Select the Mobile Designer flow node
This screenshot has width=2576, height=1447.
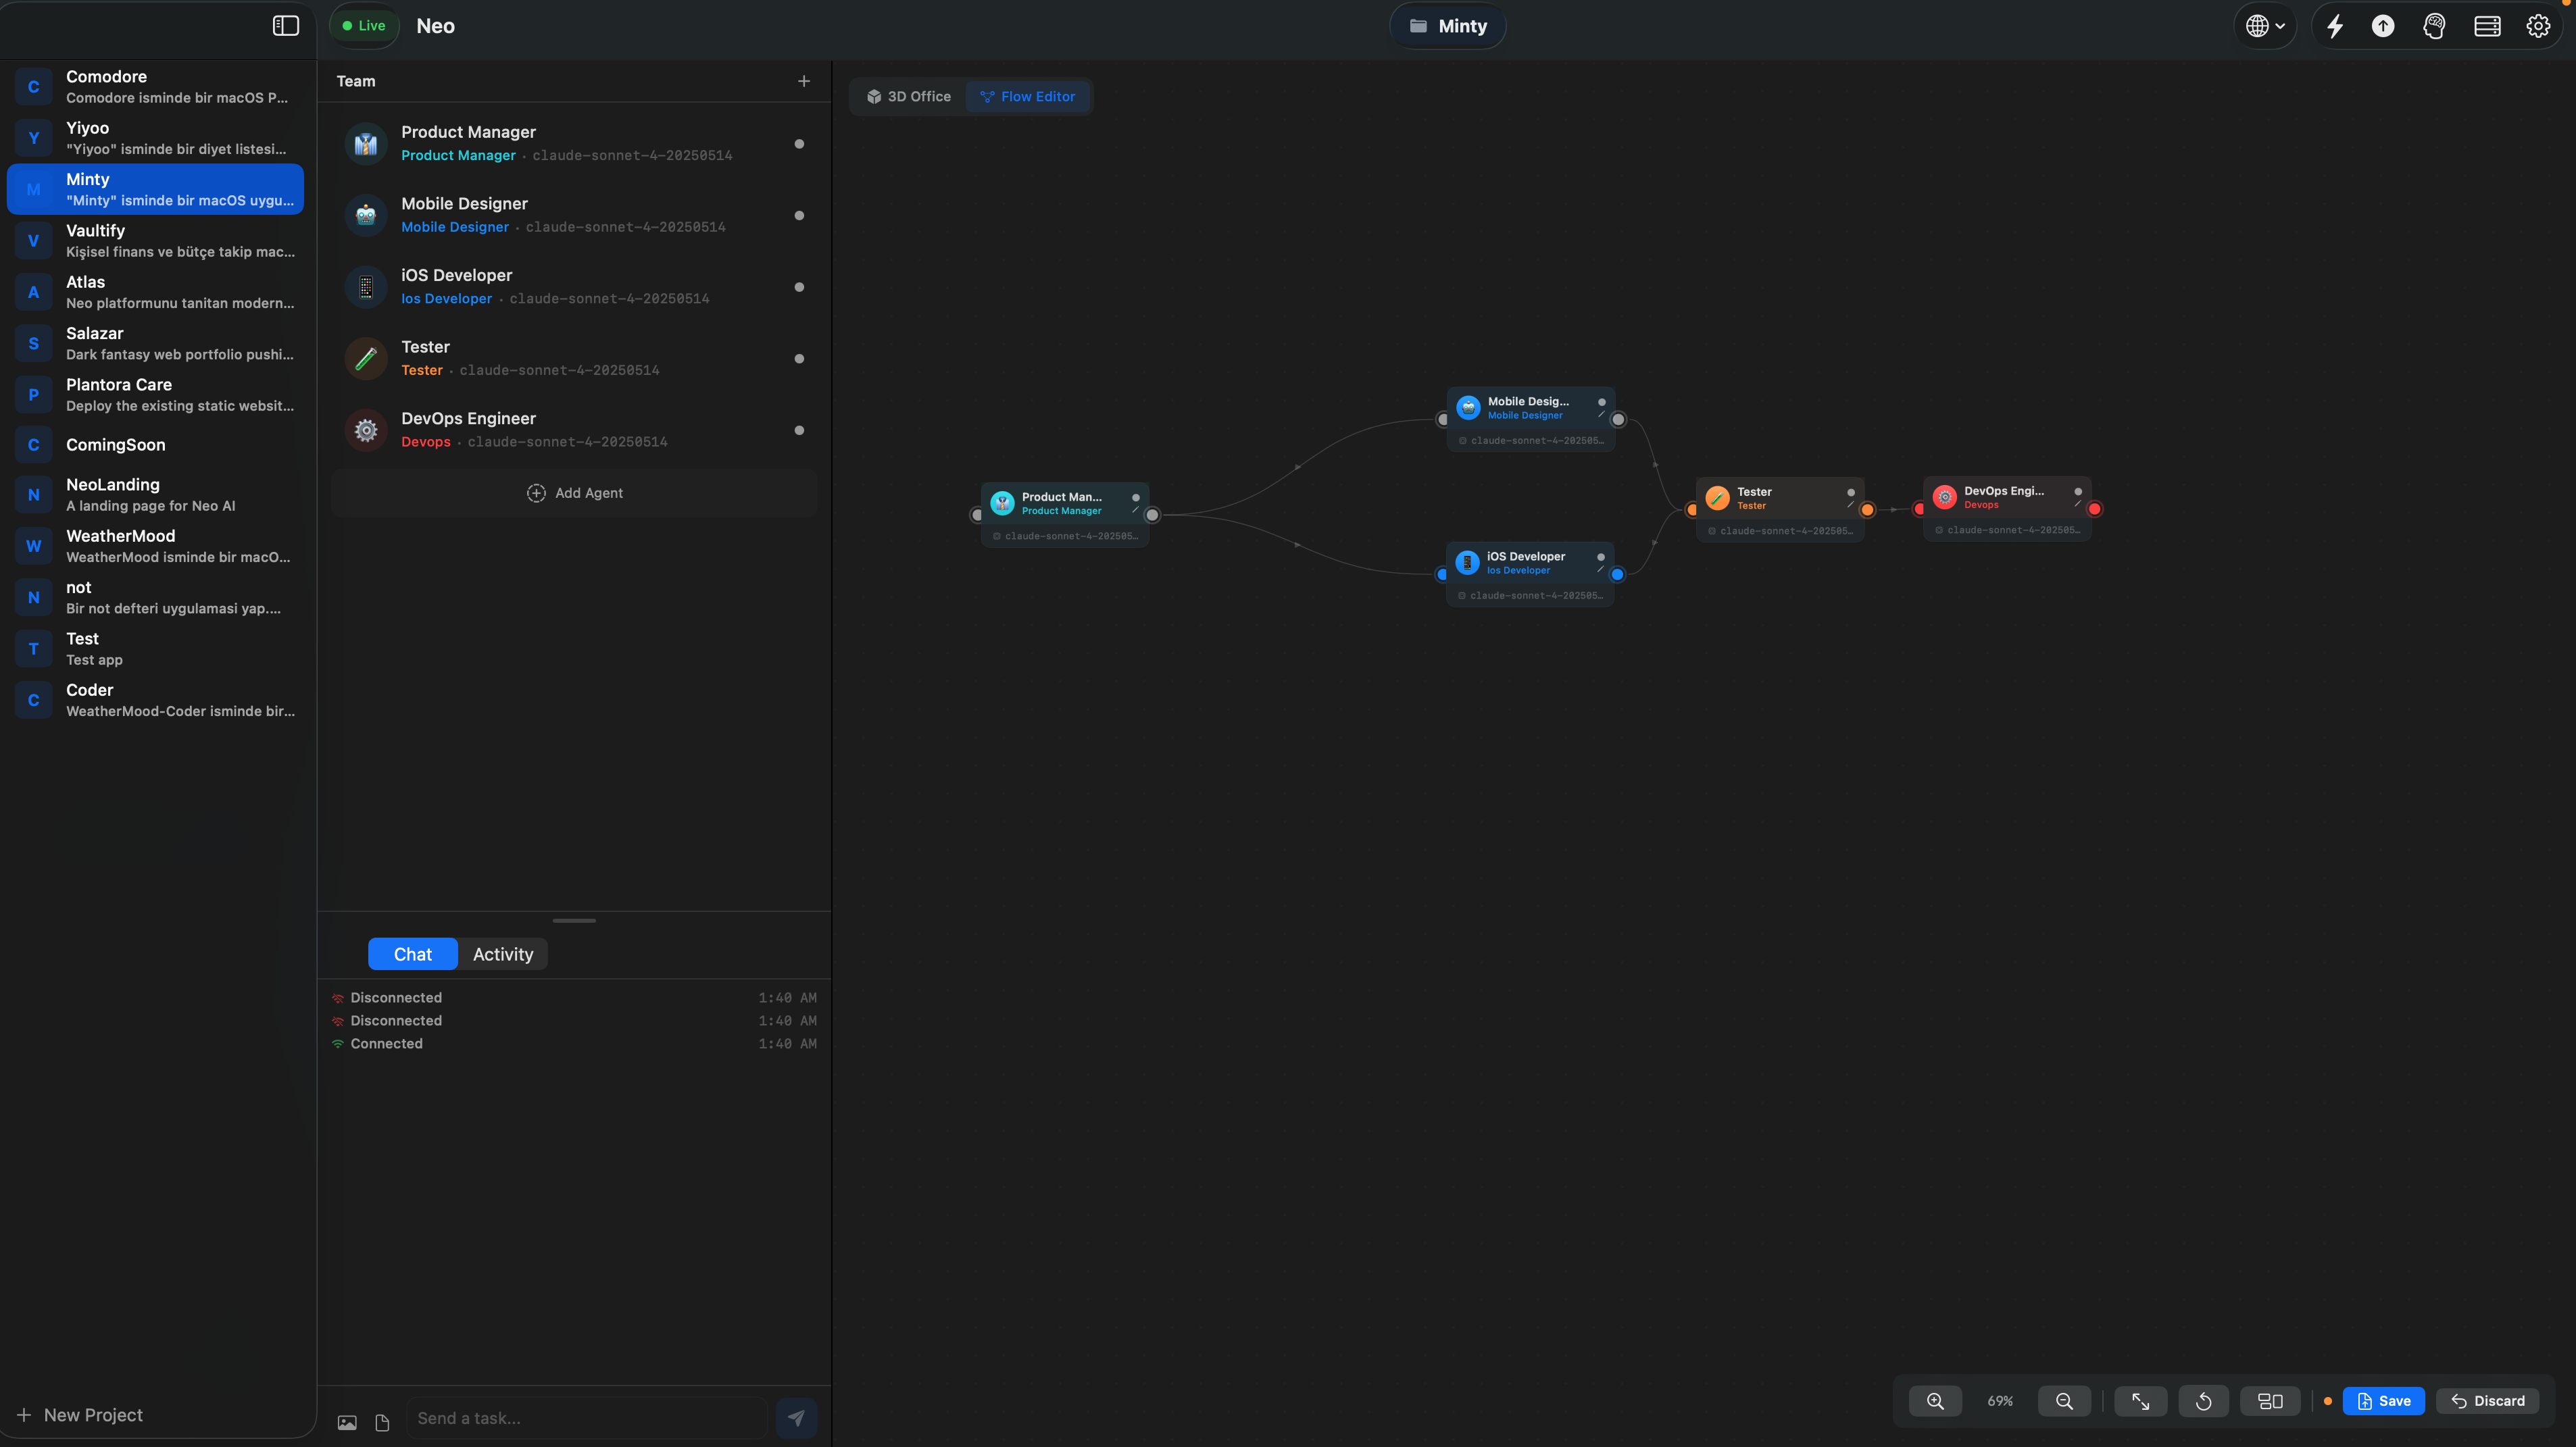1530,419
